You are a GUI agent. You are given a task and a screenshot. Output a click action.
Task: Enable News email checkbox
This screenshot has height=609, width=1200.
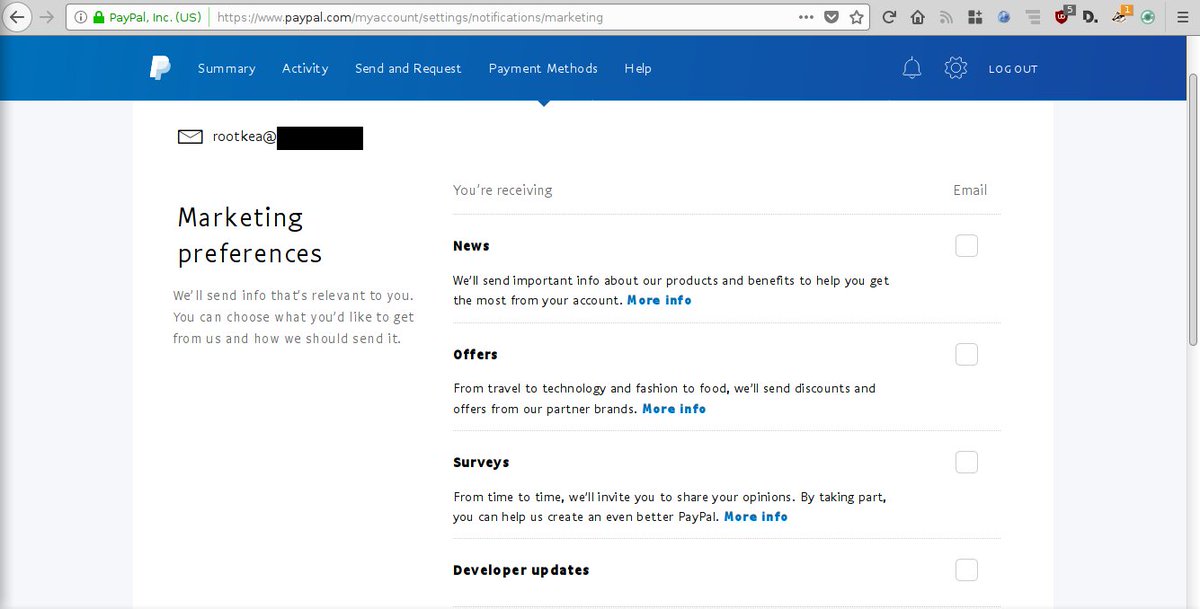pos(966,246)
